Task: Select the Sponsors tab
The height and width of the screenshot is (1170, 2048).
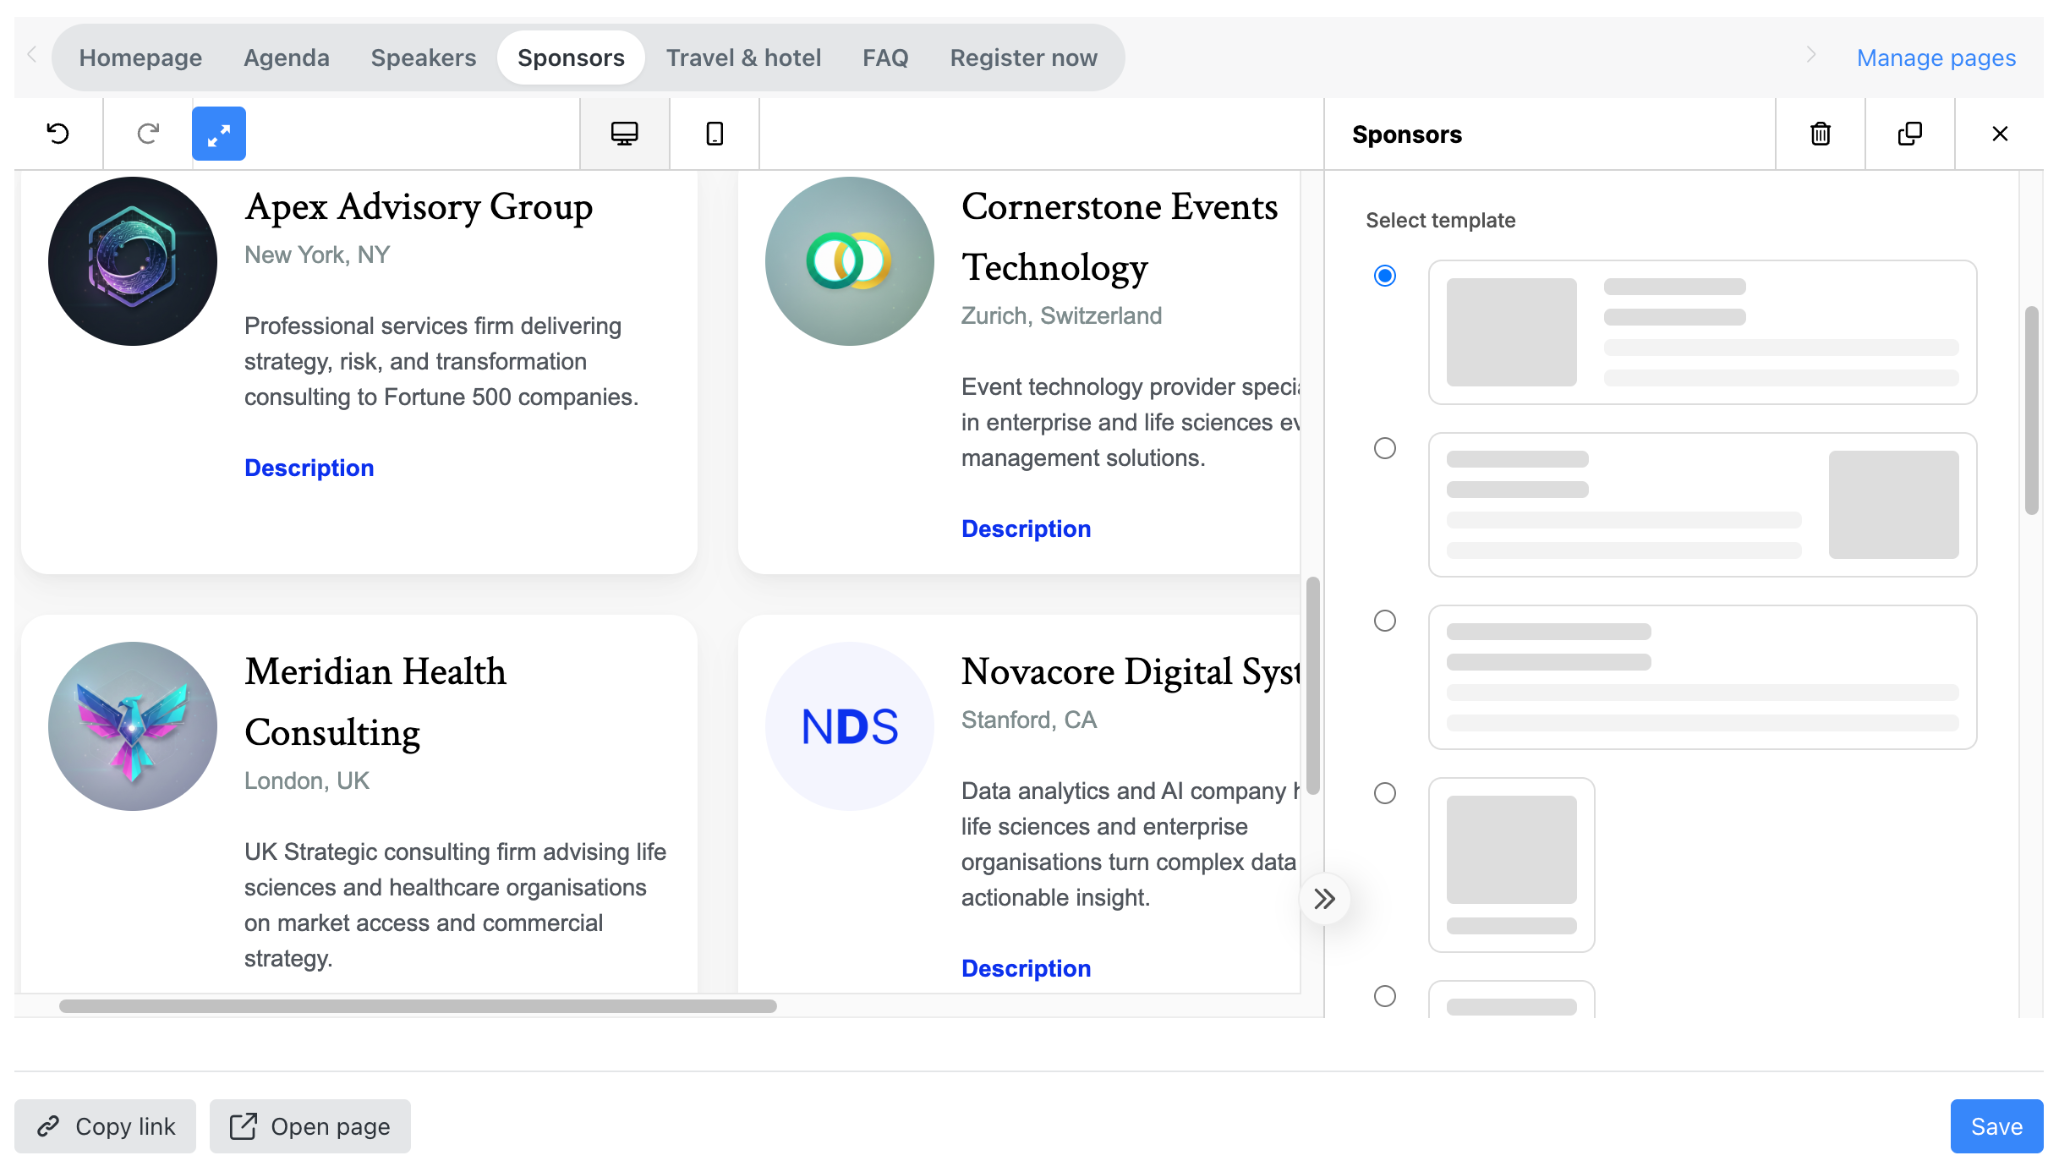Action: [571, 58]
